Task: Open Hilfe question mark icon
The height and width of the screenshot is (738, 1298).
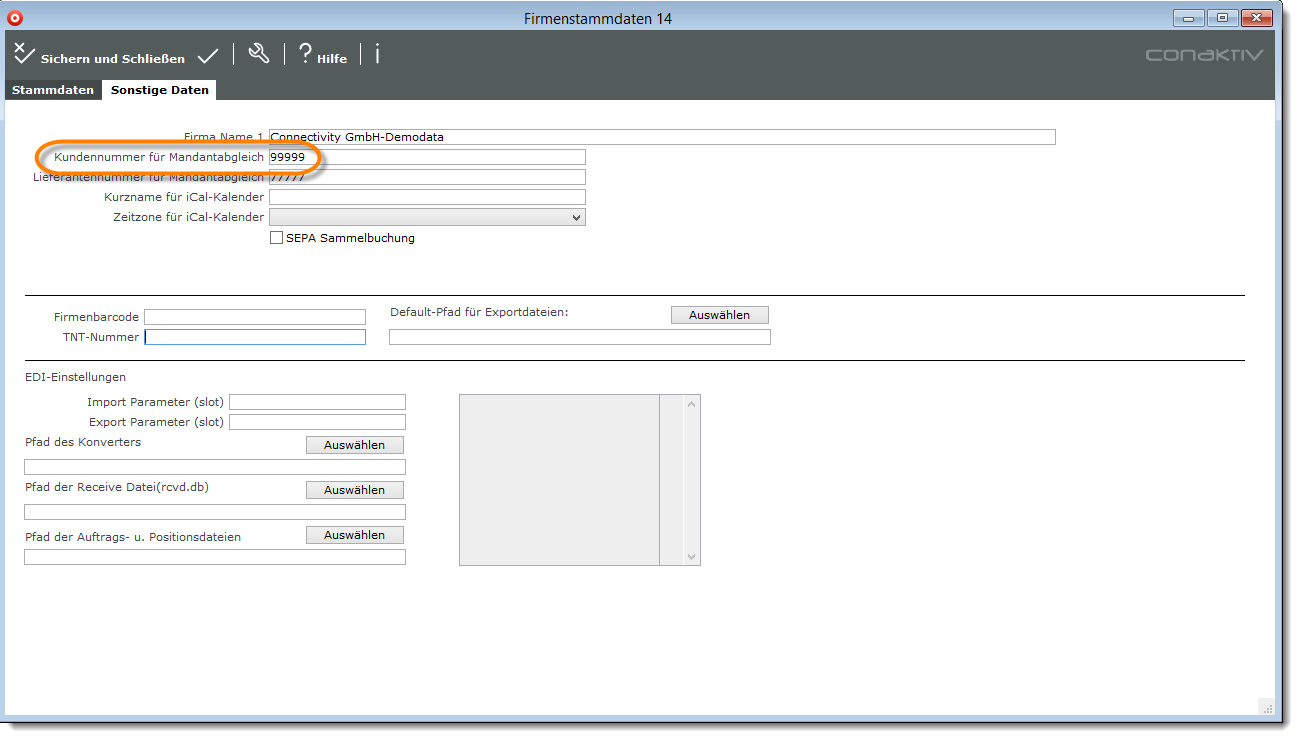Action: click(x=306, y=54)
